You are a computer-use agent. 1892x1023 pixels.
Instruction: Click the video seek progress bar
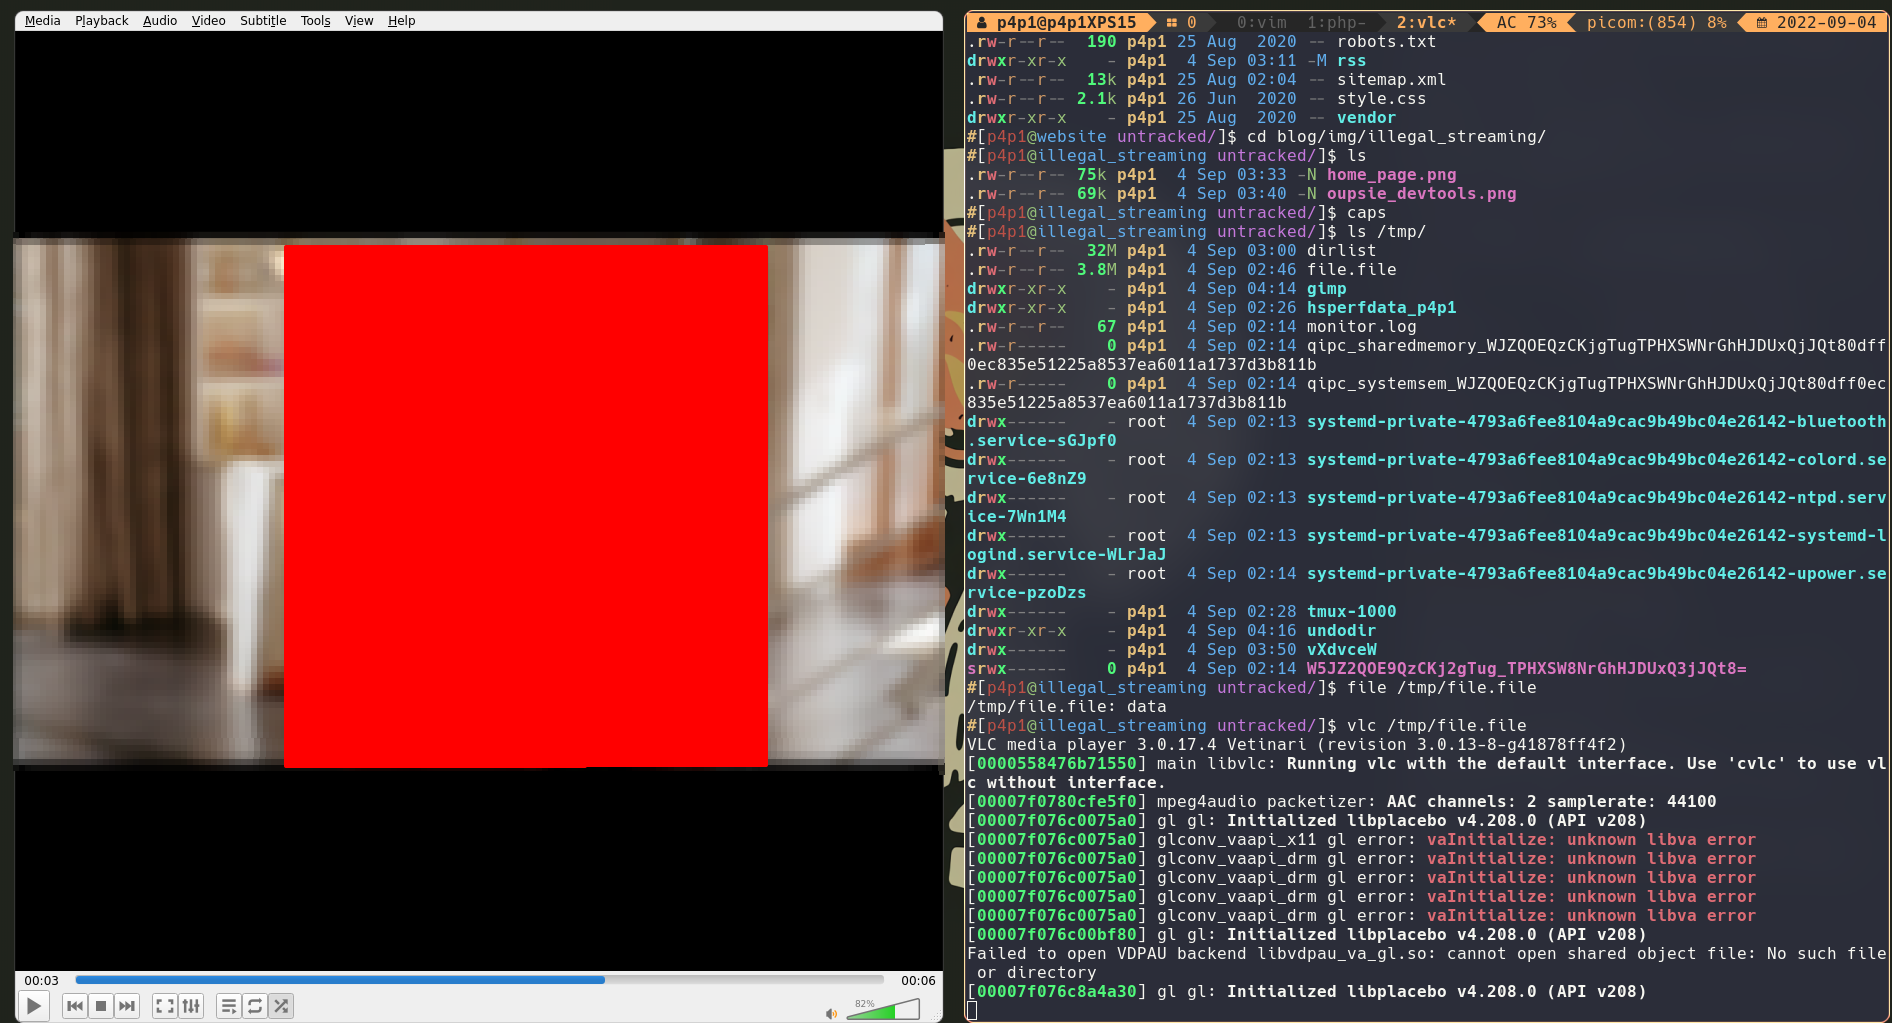[x=480, y=980]
